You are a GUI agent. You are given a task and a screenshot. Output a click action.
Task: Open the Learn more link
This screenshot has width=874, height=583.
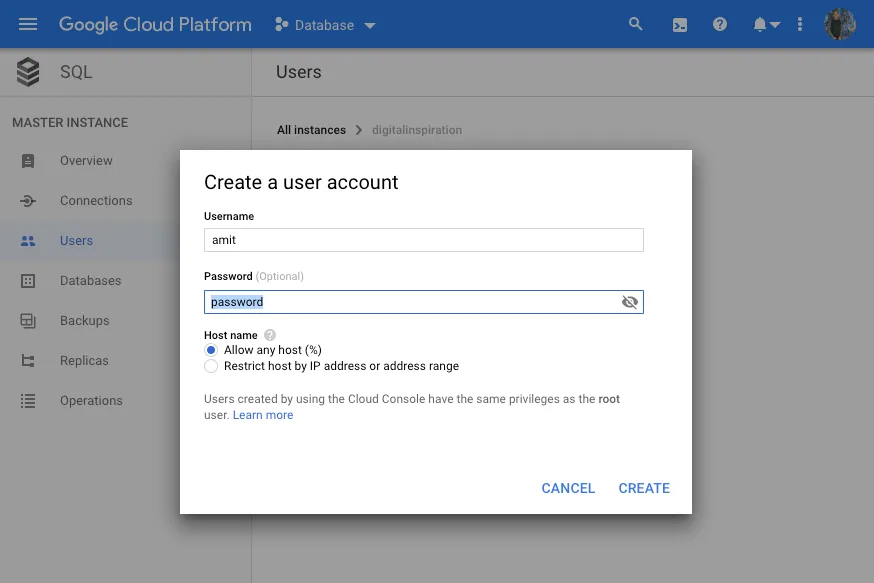coord(263,414)
